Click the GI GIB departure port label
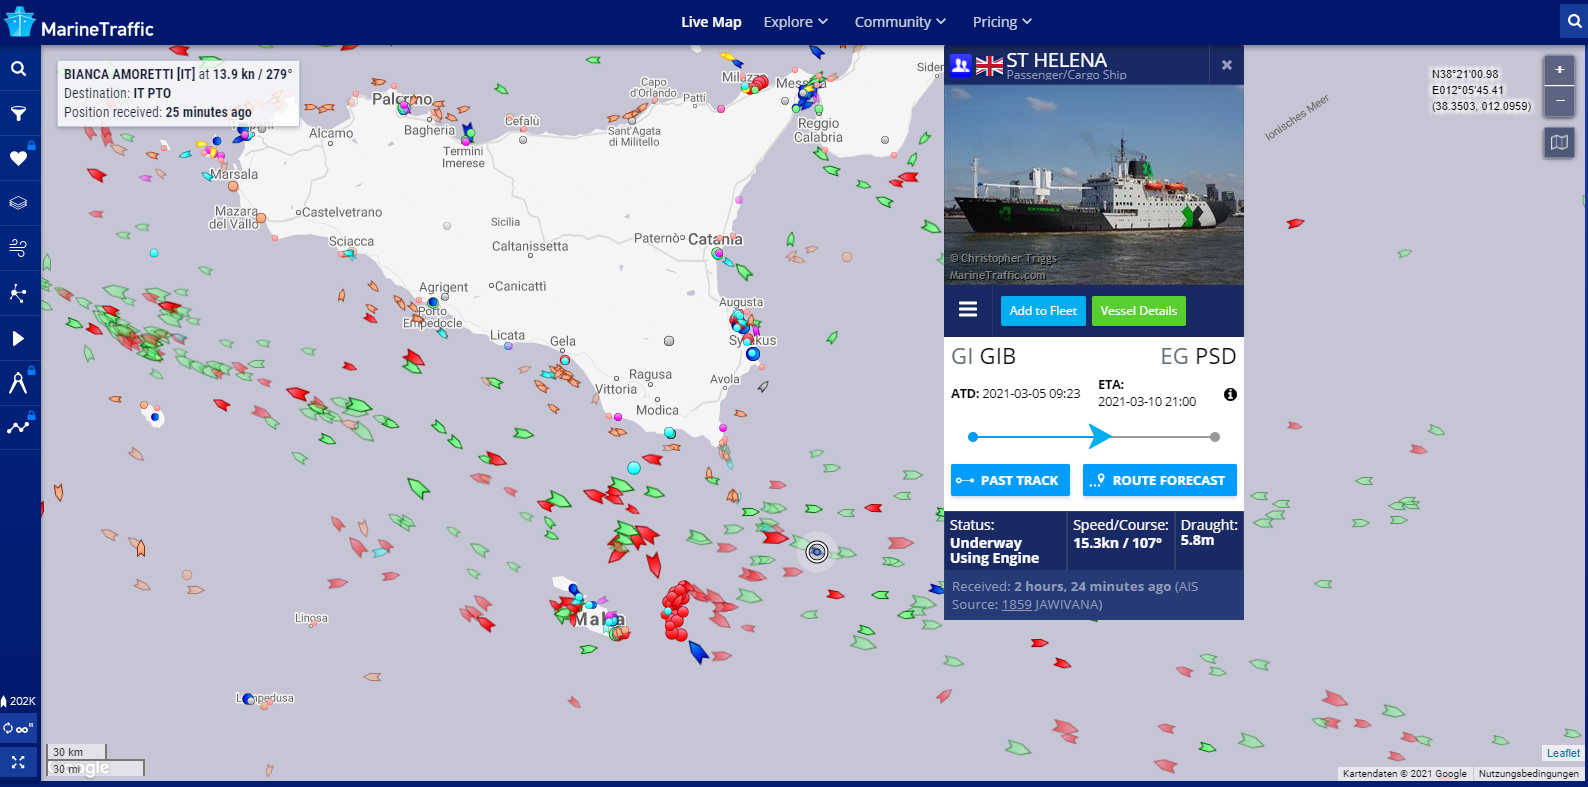Viewport: 1588px width, 787px height. coord(983,356)
